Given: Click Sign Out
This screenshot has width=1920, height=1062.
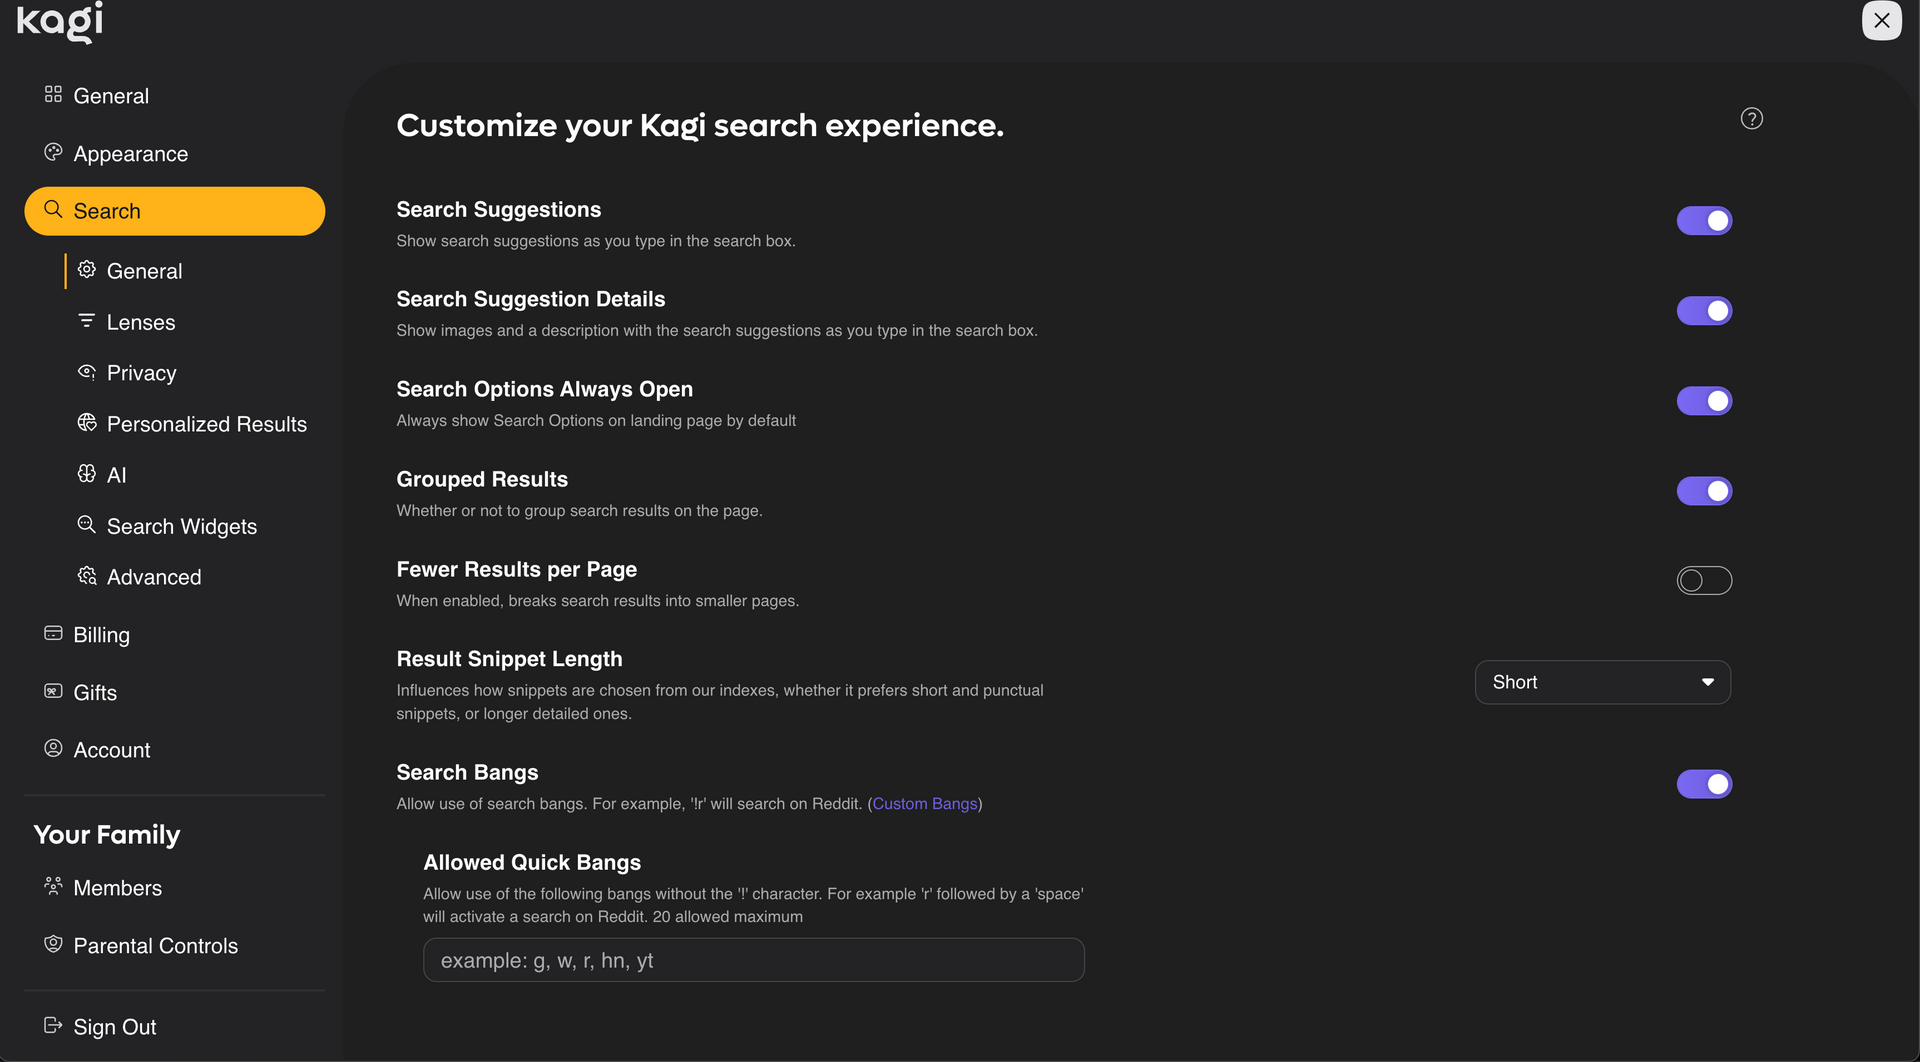Looking at the screenshot, I should pyautogui.click(x=114, y=1027).
